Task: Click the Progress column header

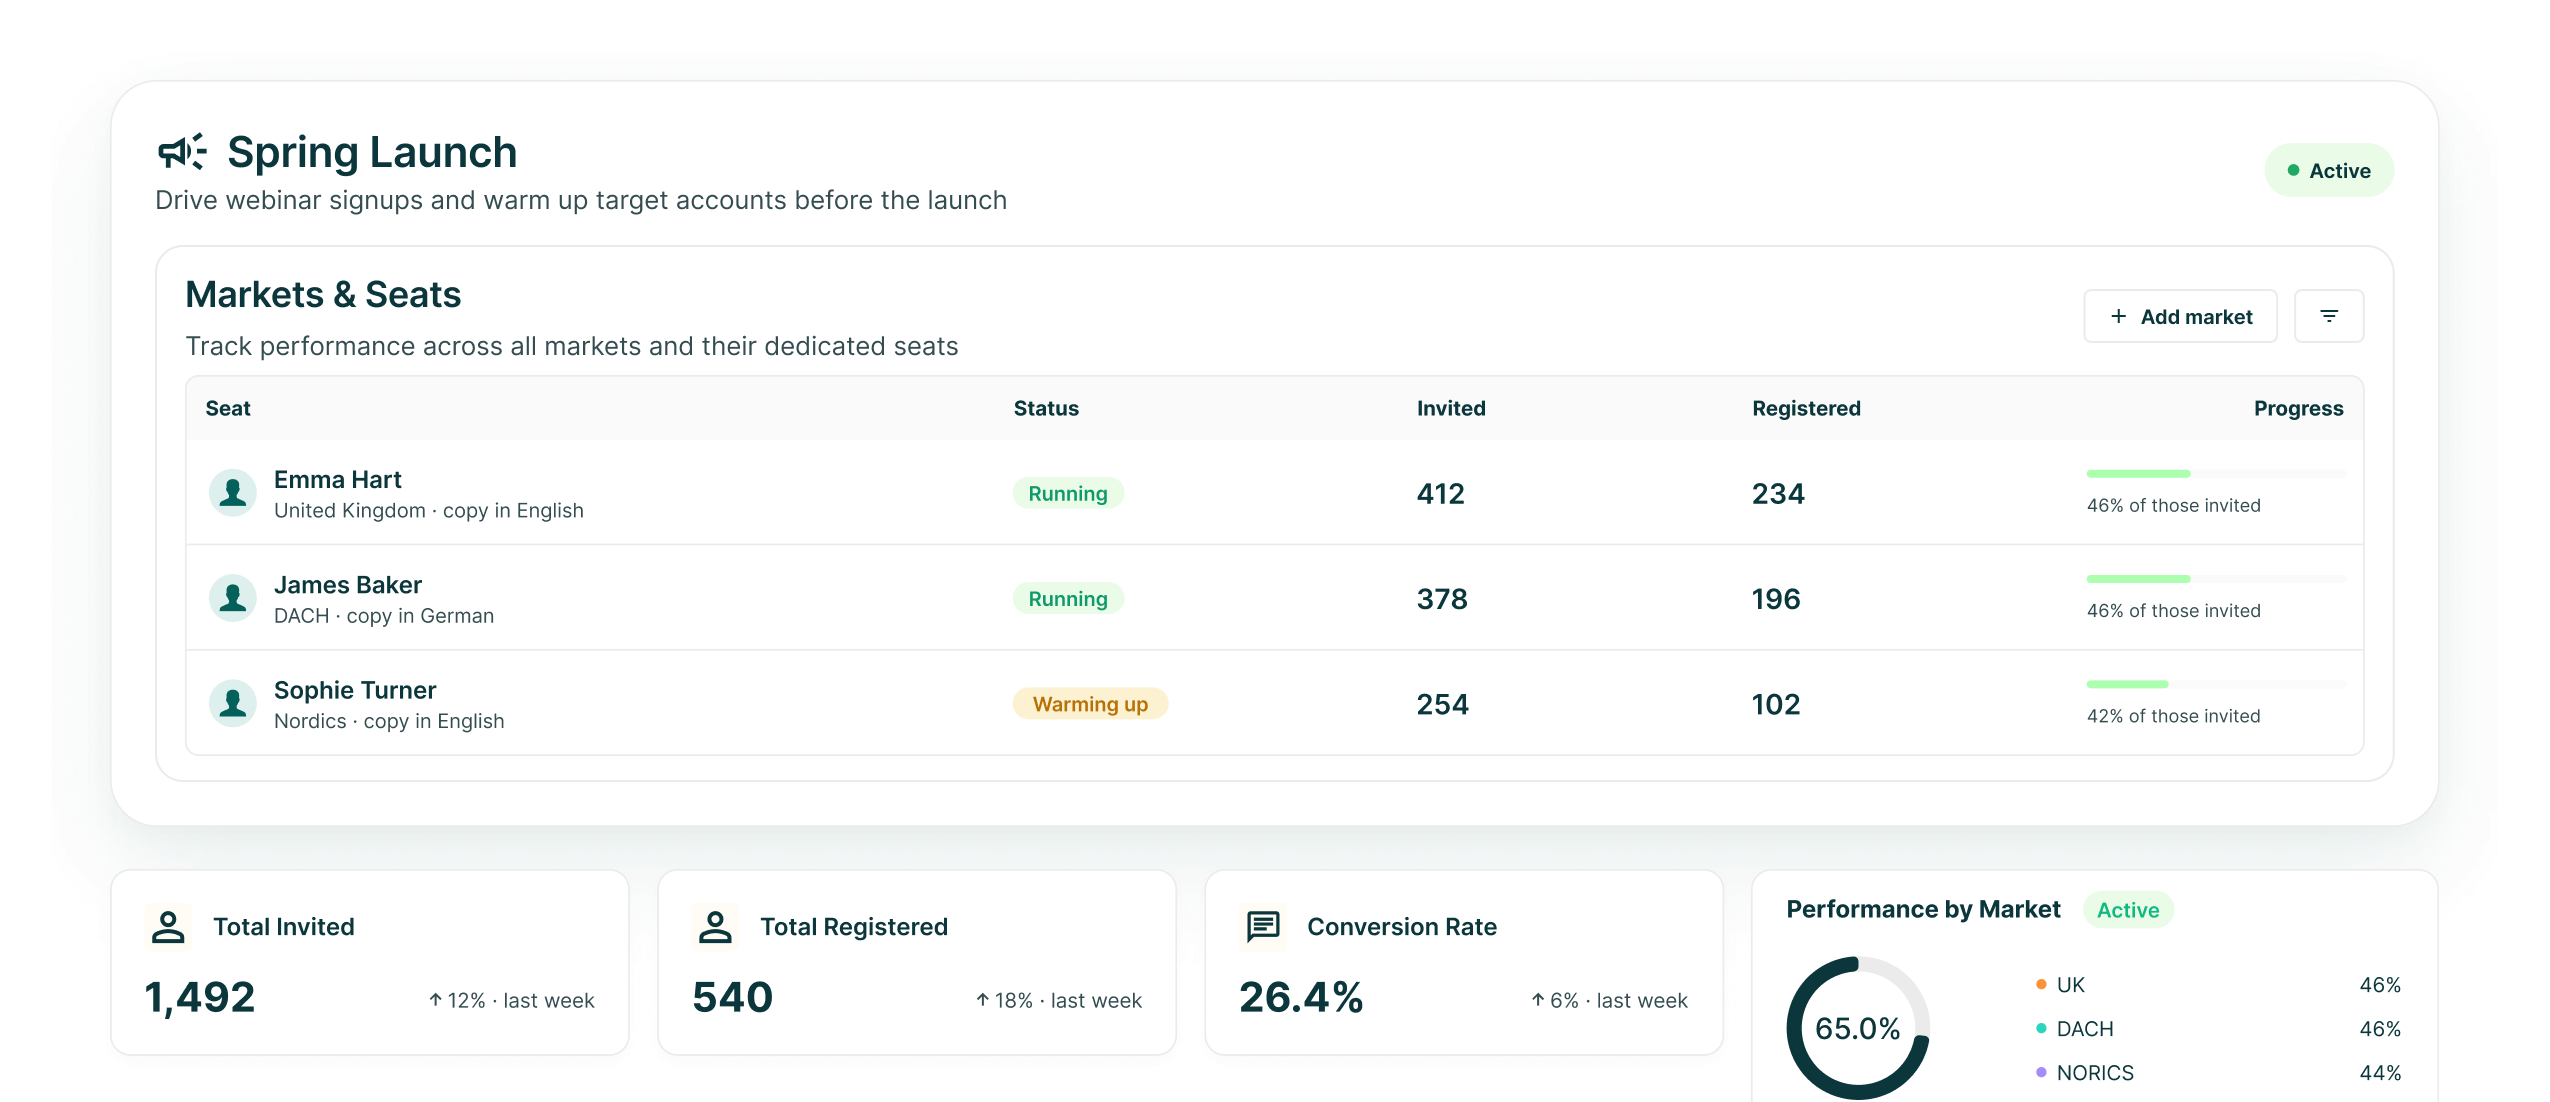Action: [2298, 408]
